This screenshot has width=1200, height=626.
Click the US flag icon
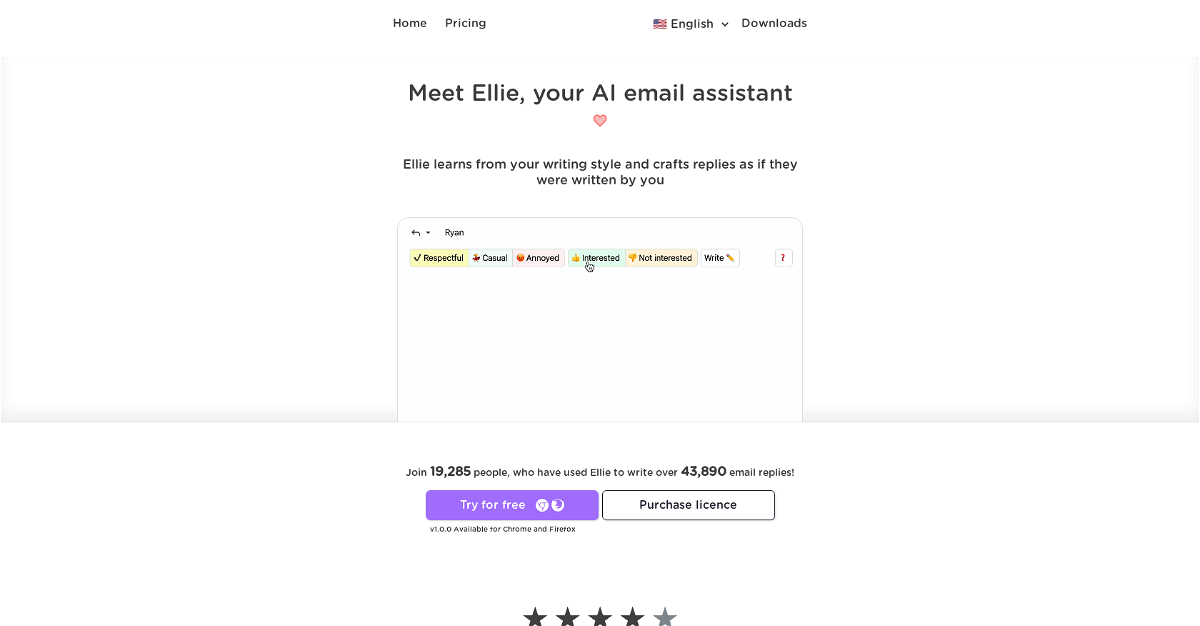click(x=660, y=24)
